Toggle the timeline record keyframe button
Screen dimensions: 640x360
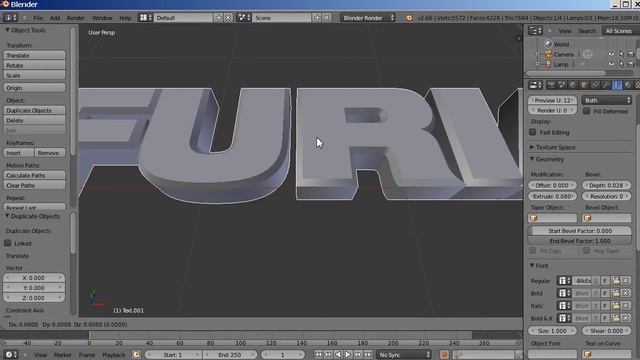click(x=444, y=355)
